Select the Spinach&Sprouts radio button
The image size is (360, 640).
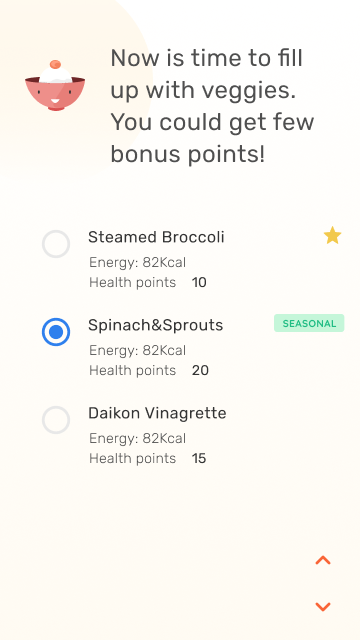(x=56, y=332)
